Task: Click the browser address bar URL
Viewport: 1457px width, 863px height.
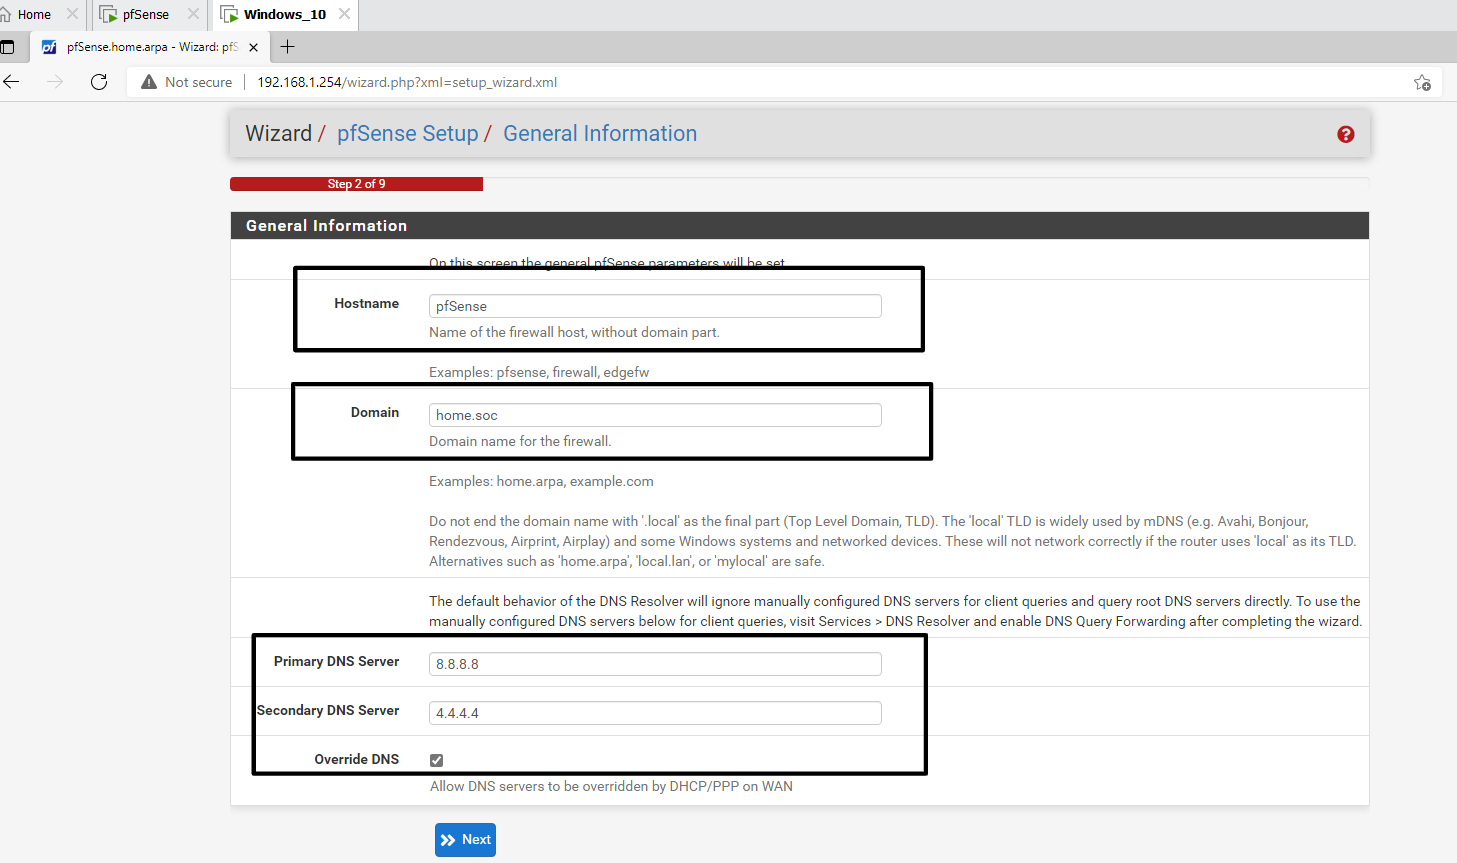Action: click(x=407, y=82)
